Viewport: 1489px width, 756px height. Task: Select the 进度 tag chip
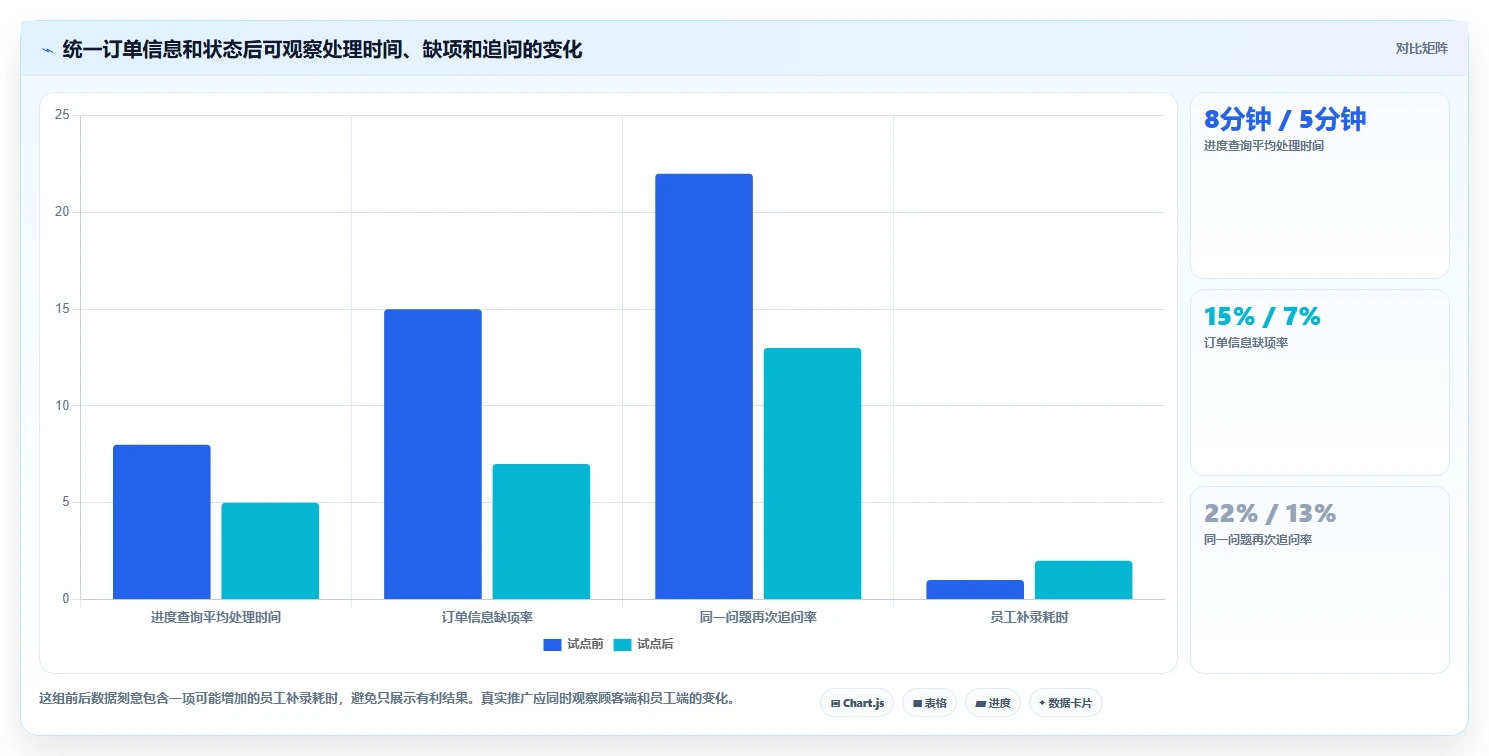click(992, 703)
